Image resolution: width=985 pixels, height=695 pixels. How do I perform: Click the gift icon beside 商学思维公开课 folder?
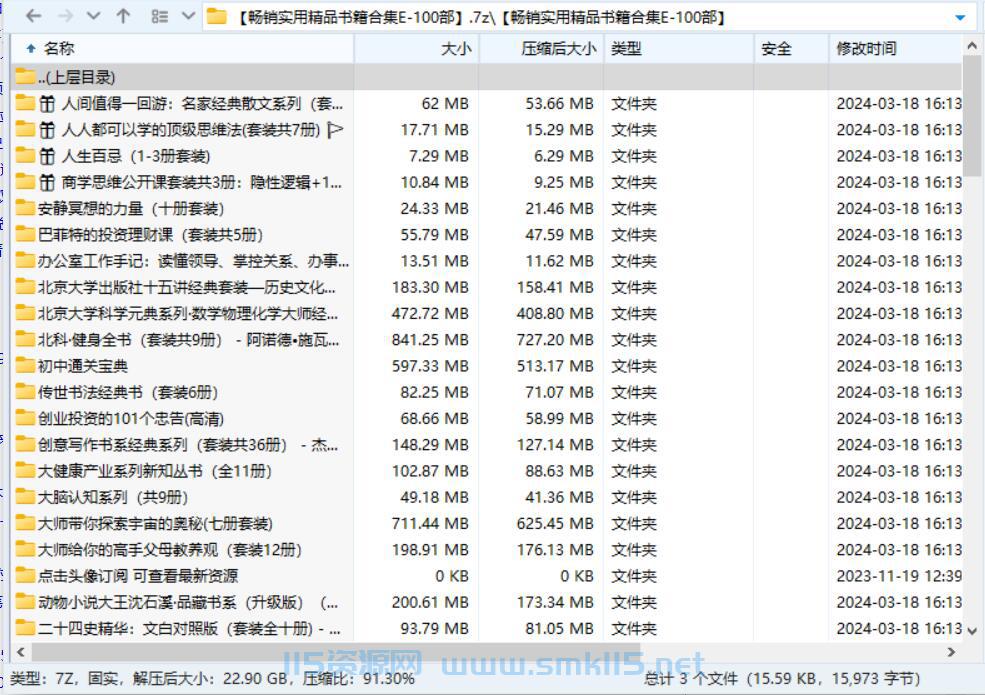tap(47, 181)
